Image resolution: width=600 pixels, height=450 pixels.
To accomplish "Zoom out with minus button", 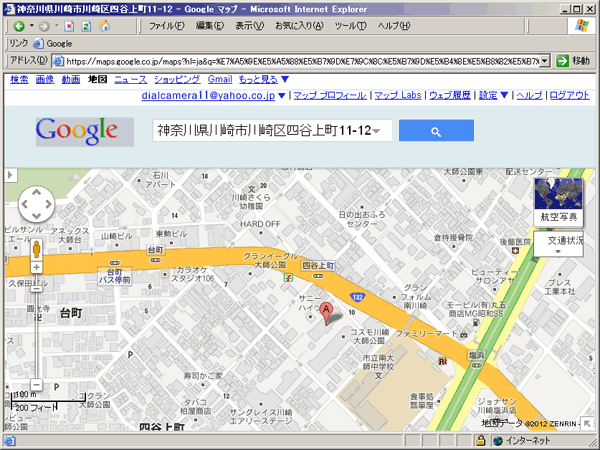I will click(x=36, y=384).
